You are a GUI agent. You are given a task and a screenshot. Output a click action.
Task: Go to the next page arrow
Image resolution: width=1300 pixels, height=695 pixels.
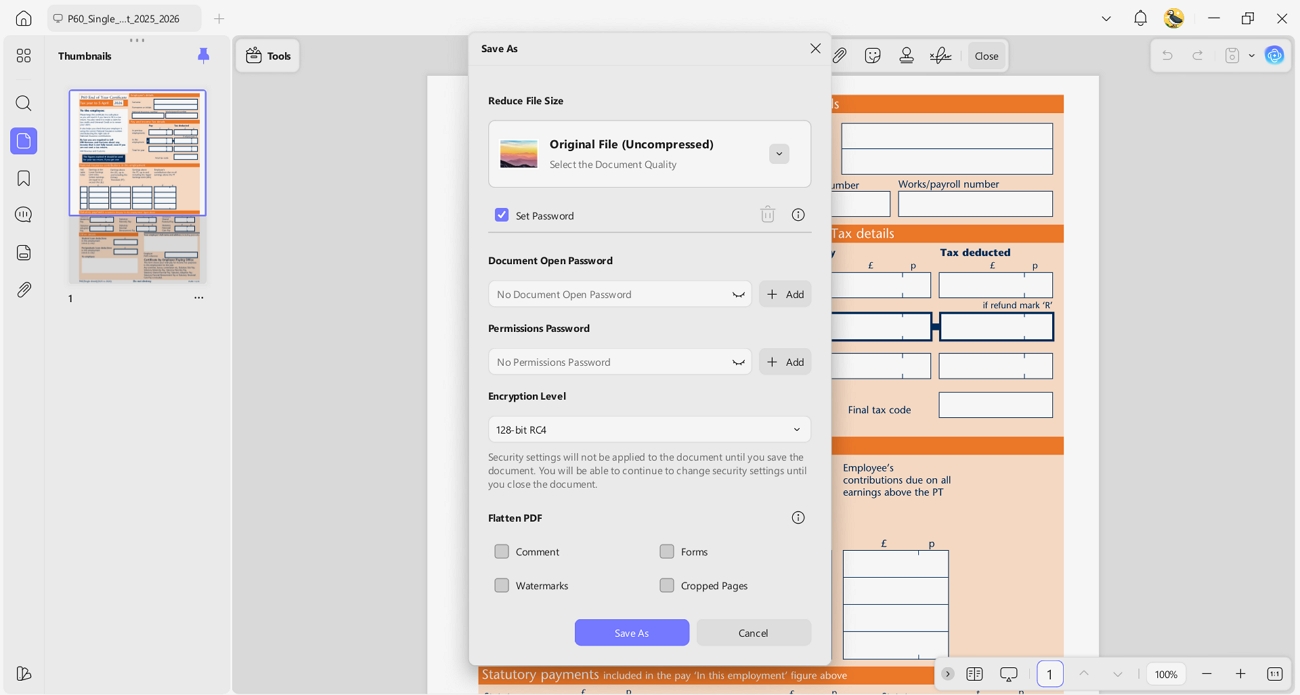tap(1118, 674)
